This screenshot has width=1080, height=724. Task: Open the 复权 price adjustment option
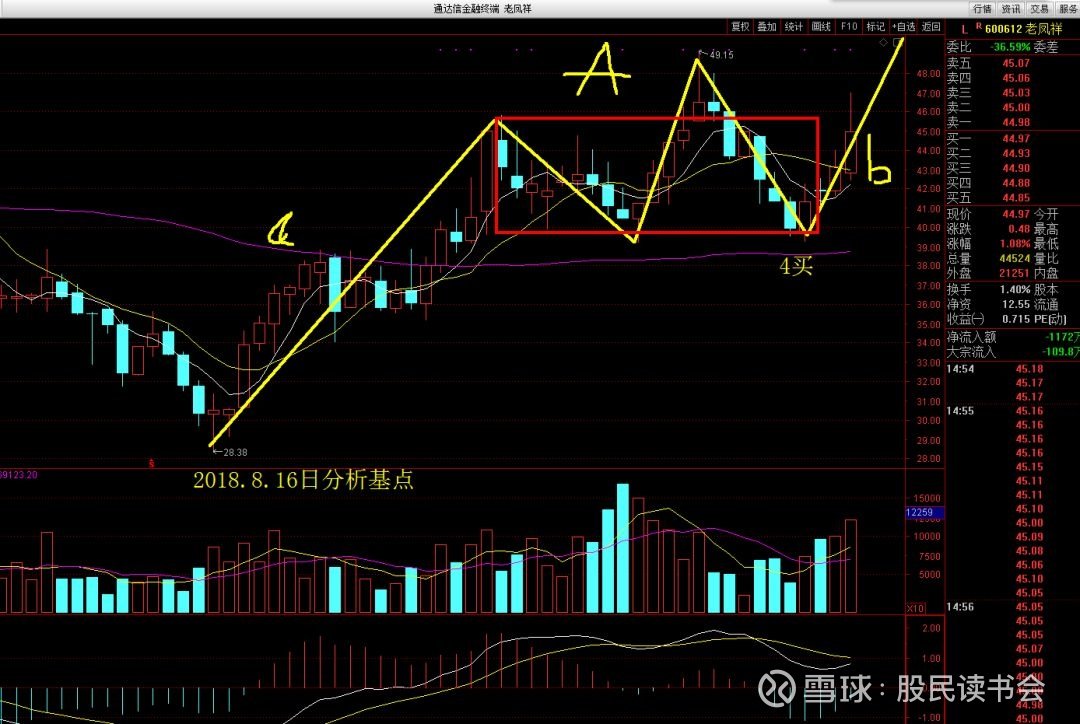740,26
